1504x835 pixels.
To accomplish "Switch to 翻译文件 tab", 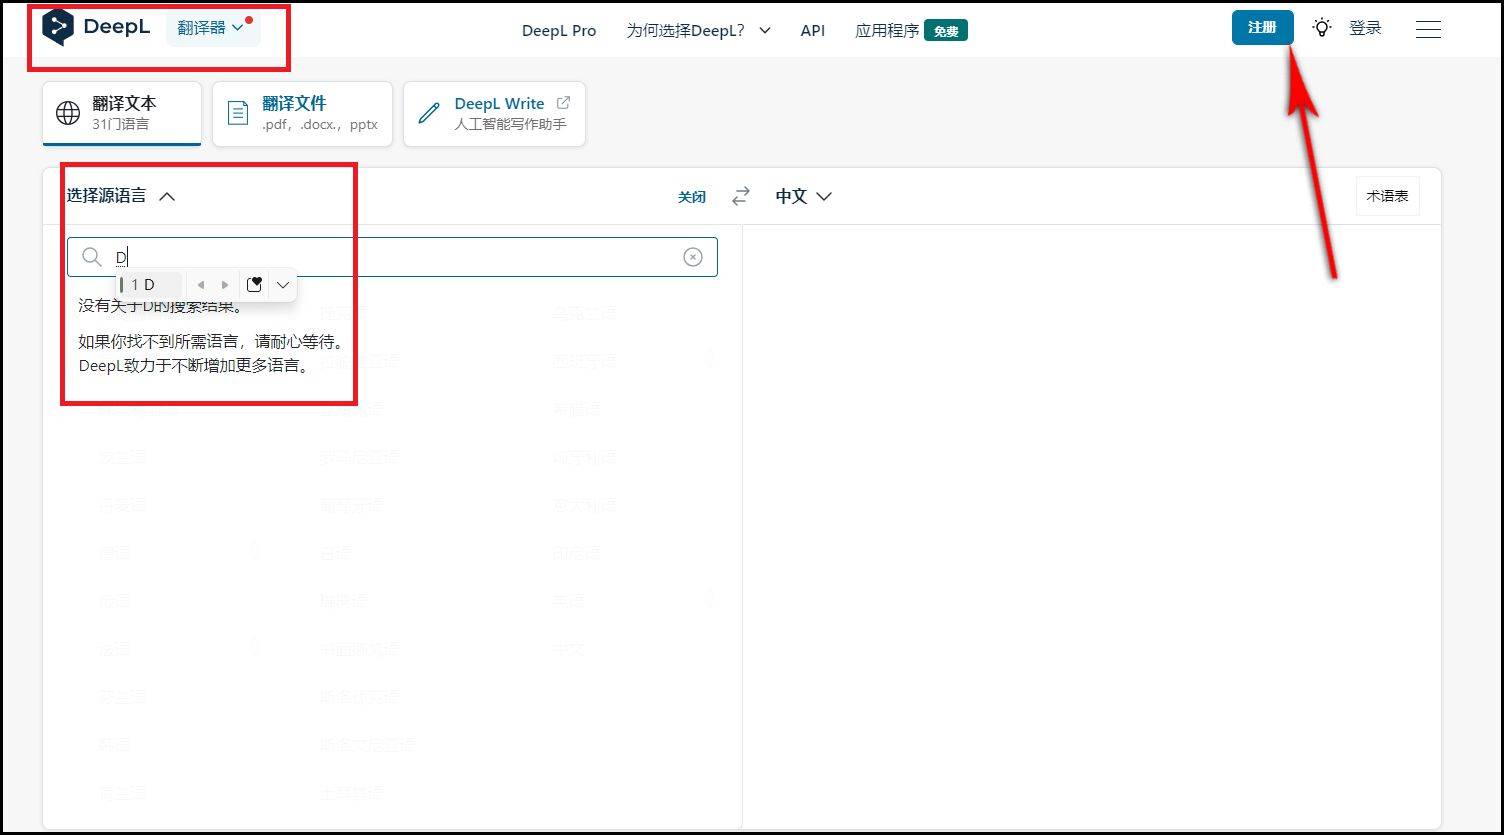I will [x=302, y=113].
